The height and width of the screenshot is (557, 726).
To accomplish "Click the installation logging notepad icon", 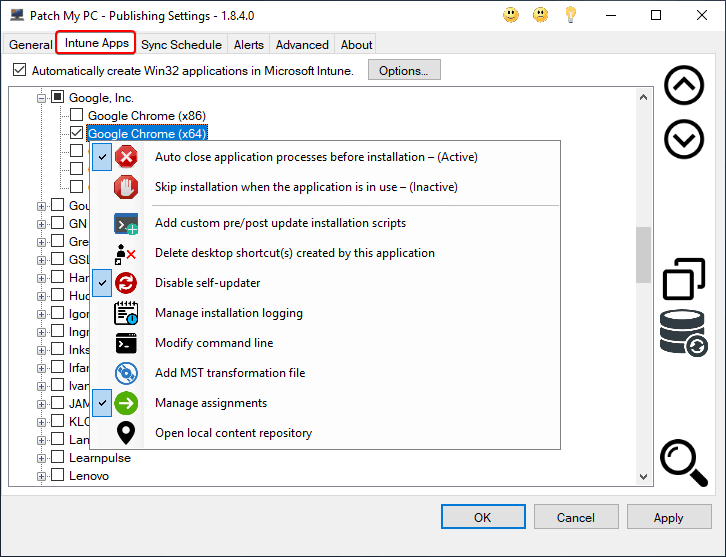I will pos(126,313).
